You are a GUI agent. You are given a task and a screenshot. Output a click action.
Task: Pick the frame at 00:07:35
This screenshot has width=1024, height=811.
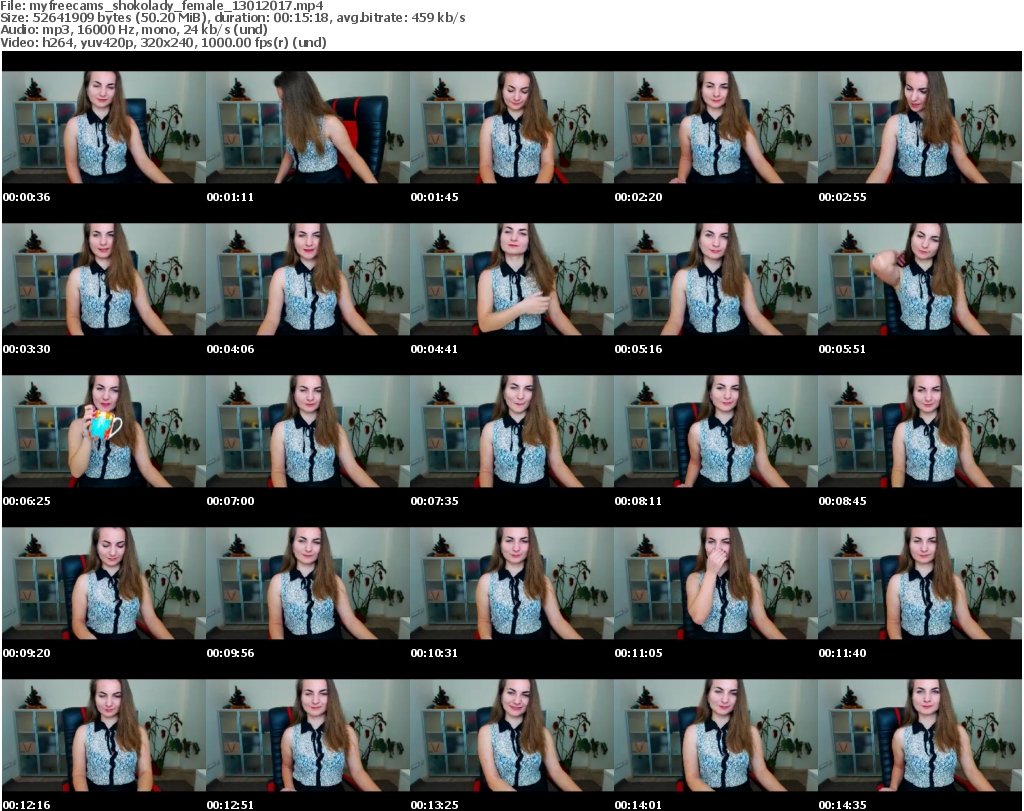click(x=512, y=432)
